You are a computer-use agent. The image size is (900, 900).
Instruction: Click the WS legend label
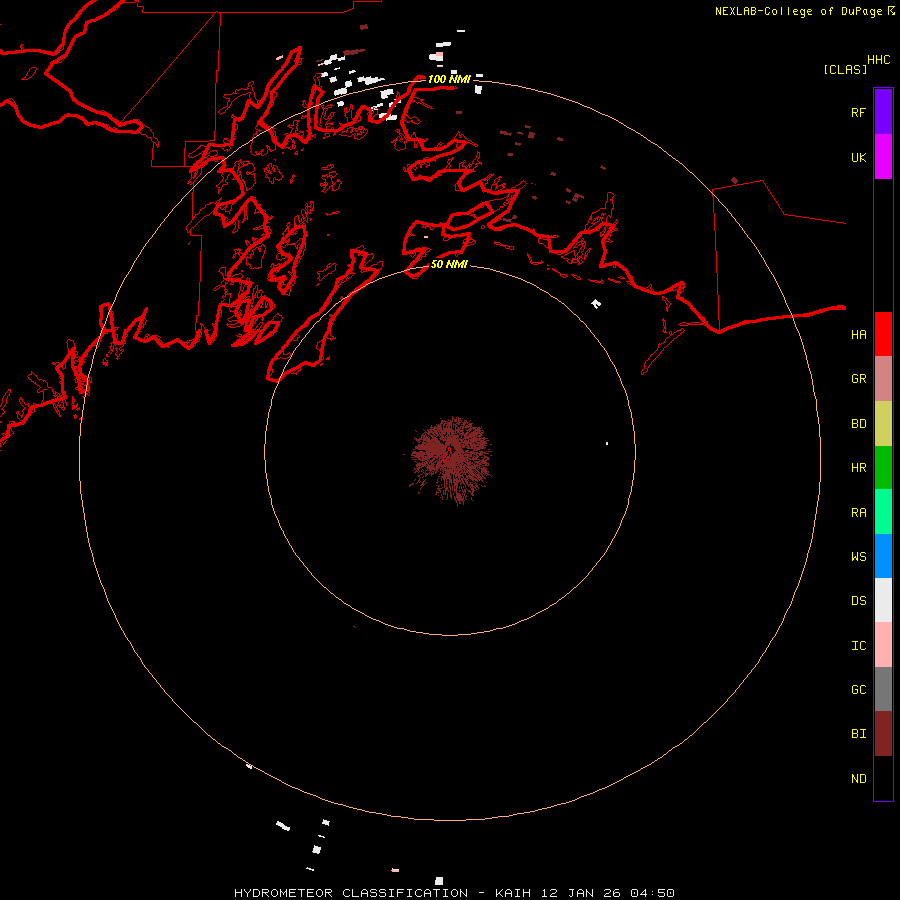pos(858,557)
